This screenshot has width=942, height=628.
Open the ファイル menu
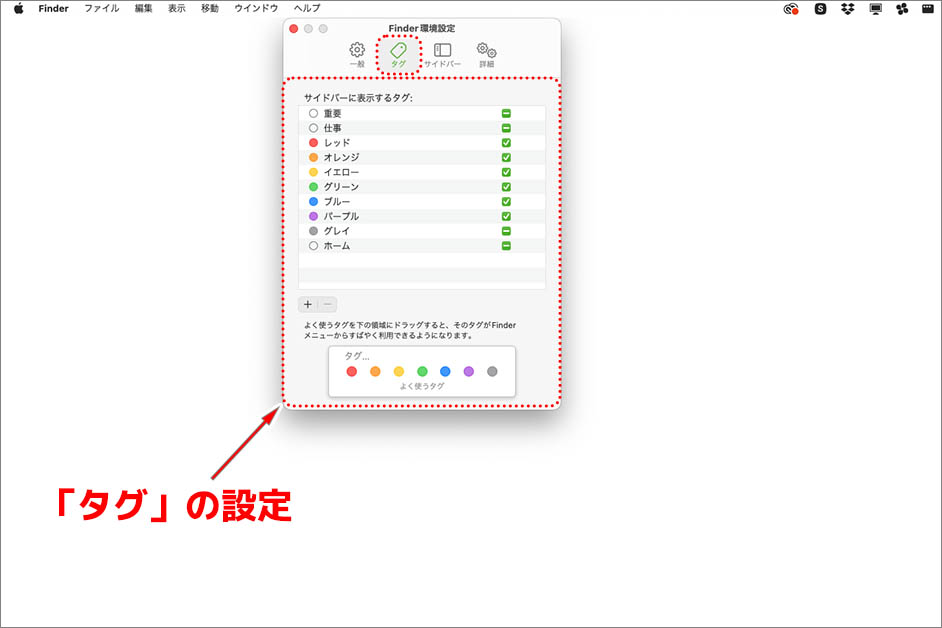point(102,8)
